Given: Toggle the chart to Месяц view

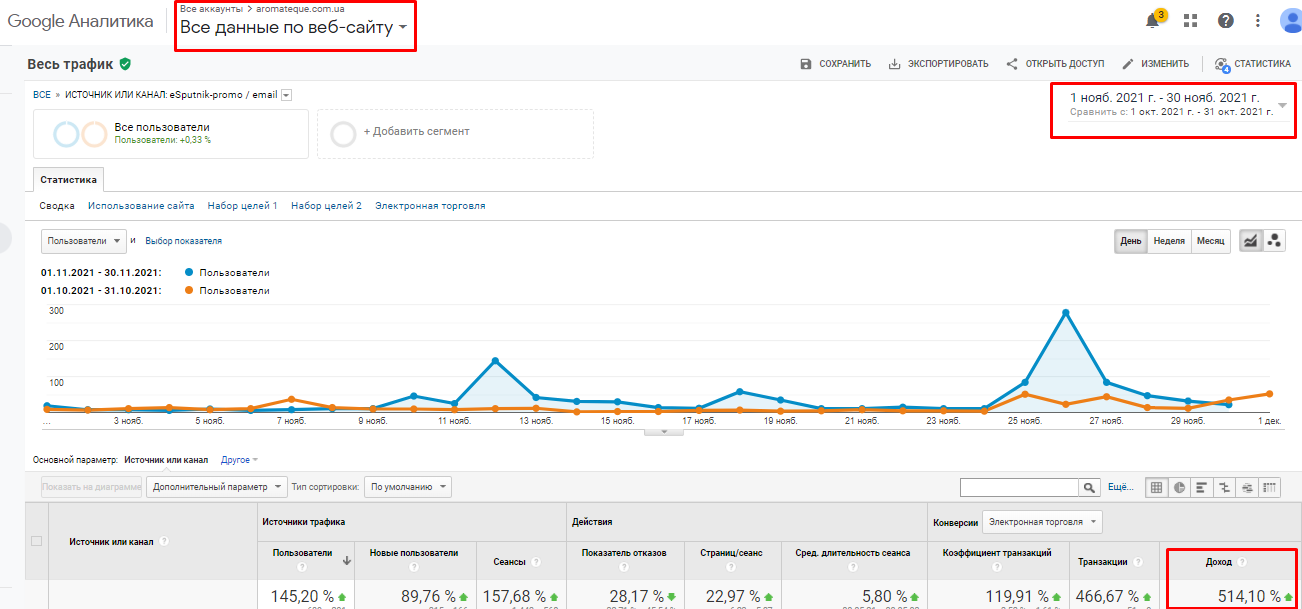Looking at the screenshot, I should [x=1210, y=241].
